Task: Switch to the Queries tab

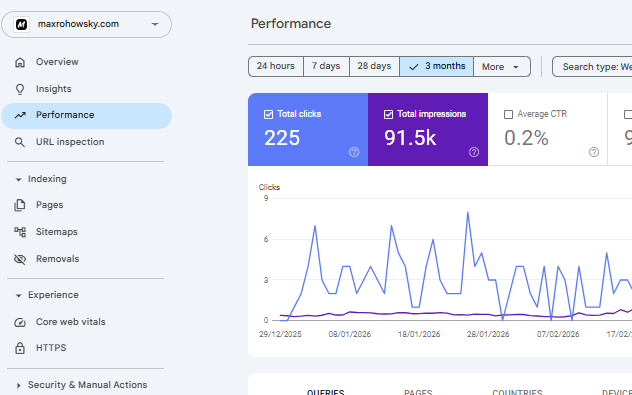Action: [x=326, y=392]
